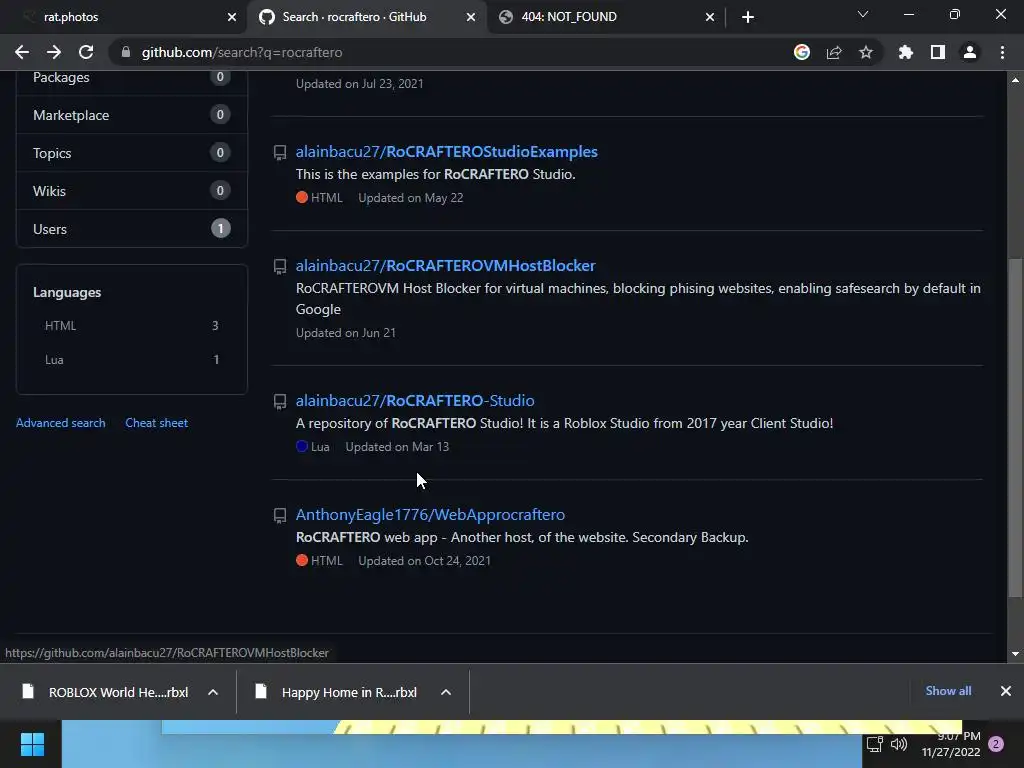Image resolution: width=1024 pixels, height=768 pixels.
Task: Filter results by Wikis
Action: point(131,191)
